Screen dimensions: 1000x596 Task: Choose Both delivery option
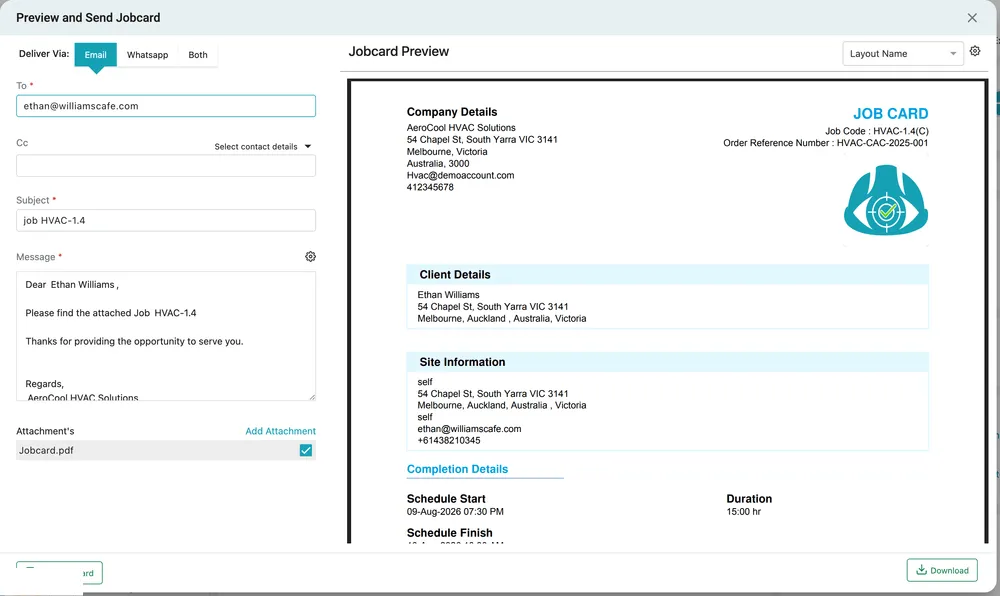(x=198, y=55)
